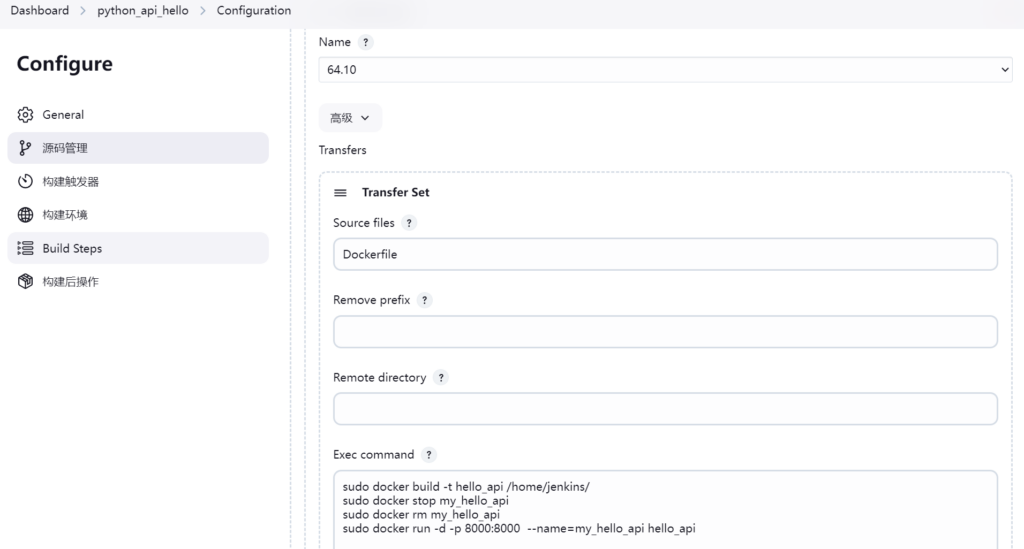Click the 构建环境 globe icon
Image resolution: width=1024 pixels, height=549 pixels.
[x=26, y=215]
